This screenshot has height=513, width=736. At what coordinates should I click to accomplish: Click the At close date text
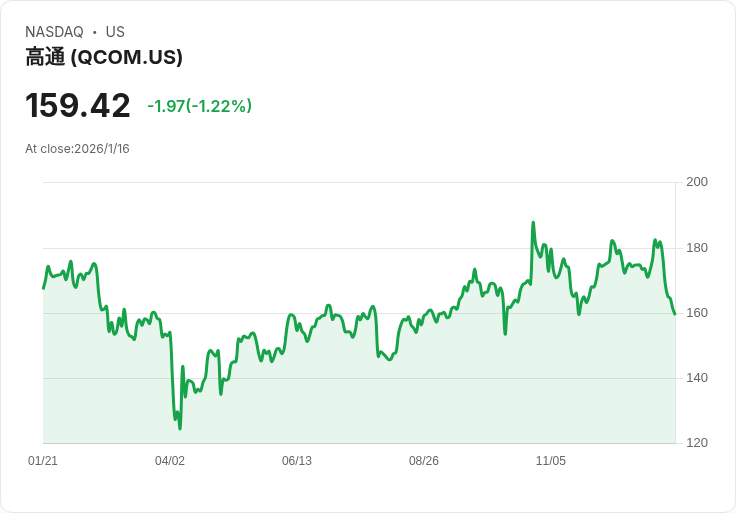click(77, 149)
